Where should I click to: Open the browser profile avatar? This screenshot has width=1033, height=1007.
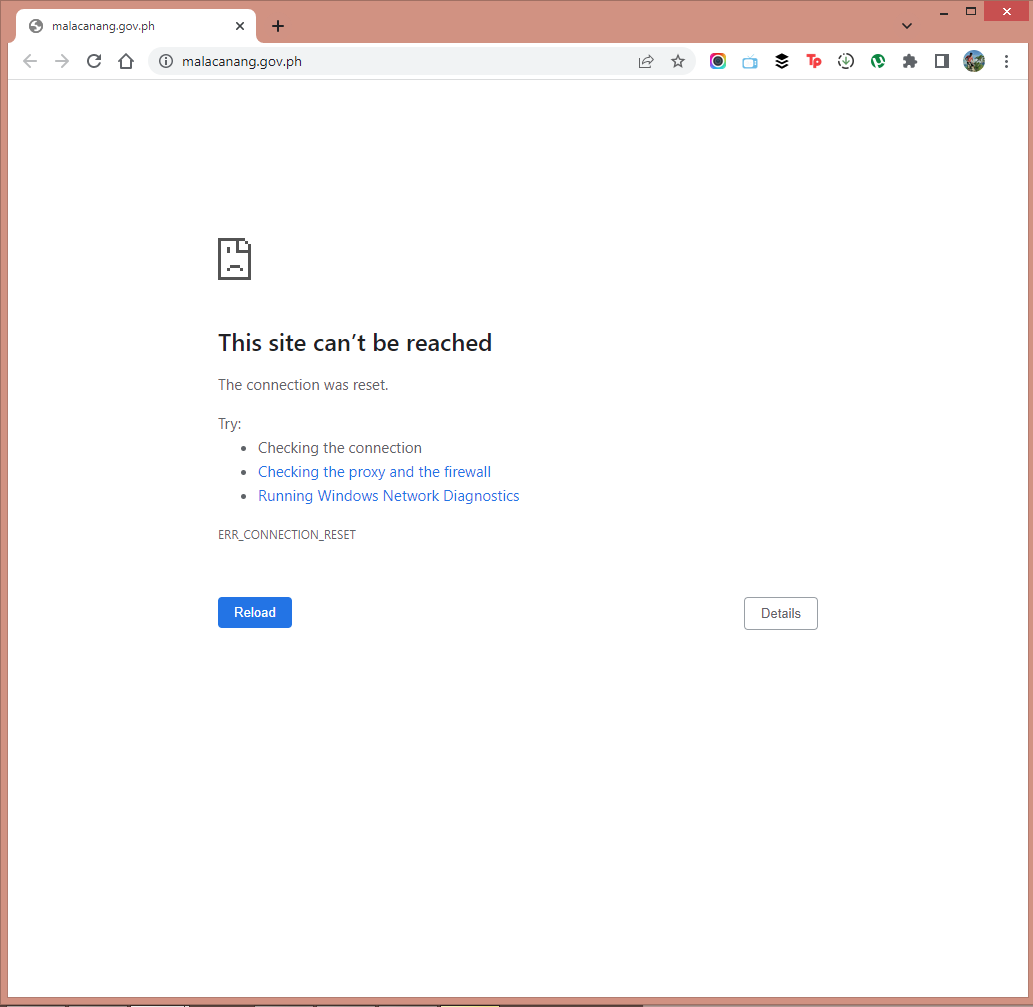point(974,61)
